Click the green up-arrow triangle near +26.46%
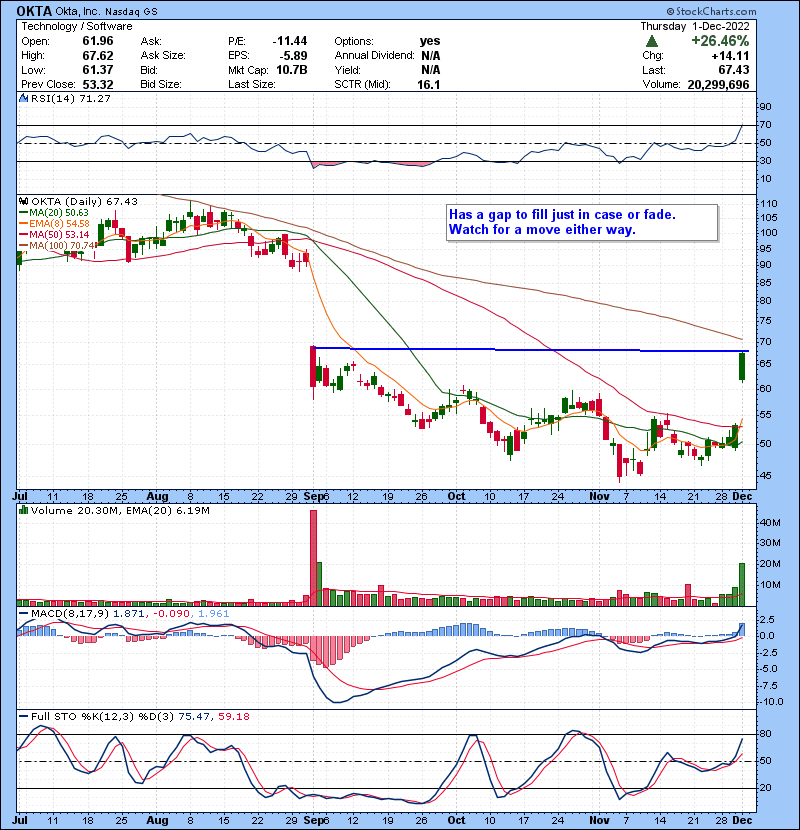800x830 pixels. coord(652,41)
